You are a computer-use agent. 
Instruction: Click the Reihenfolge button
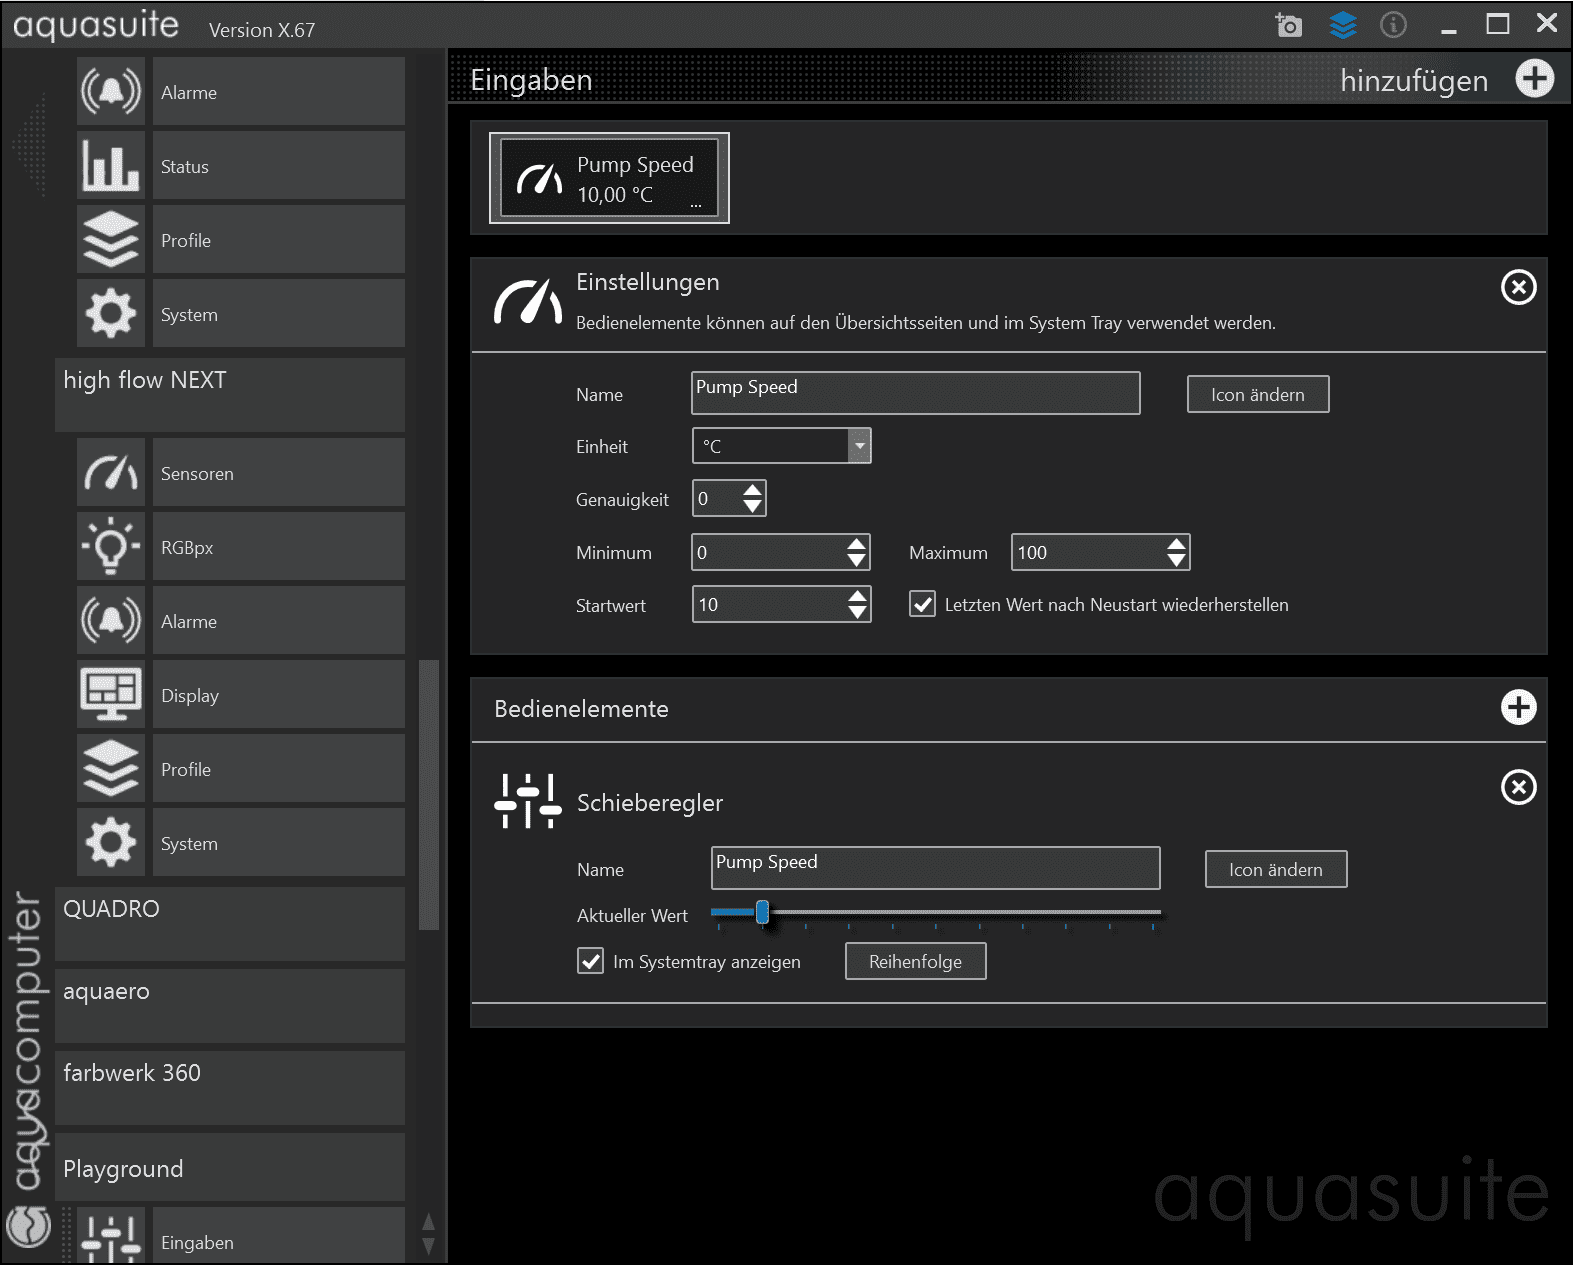click(x=915, y=961)
